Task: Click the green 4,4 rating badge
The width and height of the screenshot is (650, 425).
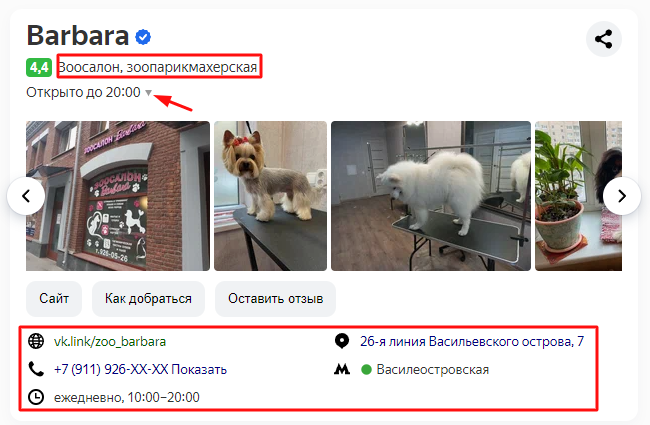Action: pos(39,67)
